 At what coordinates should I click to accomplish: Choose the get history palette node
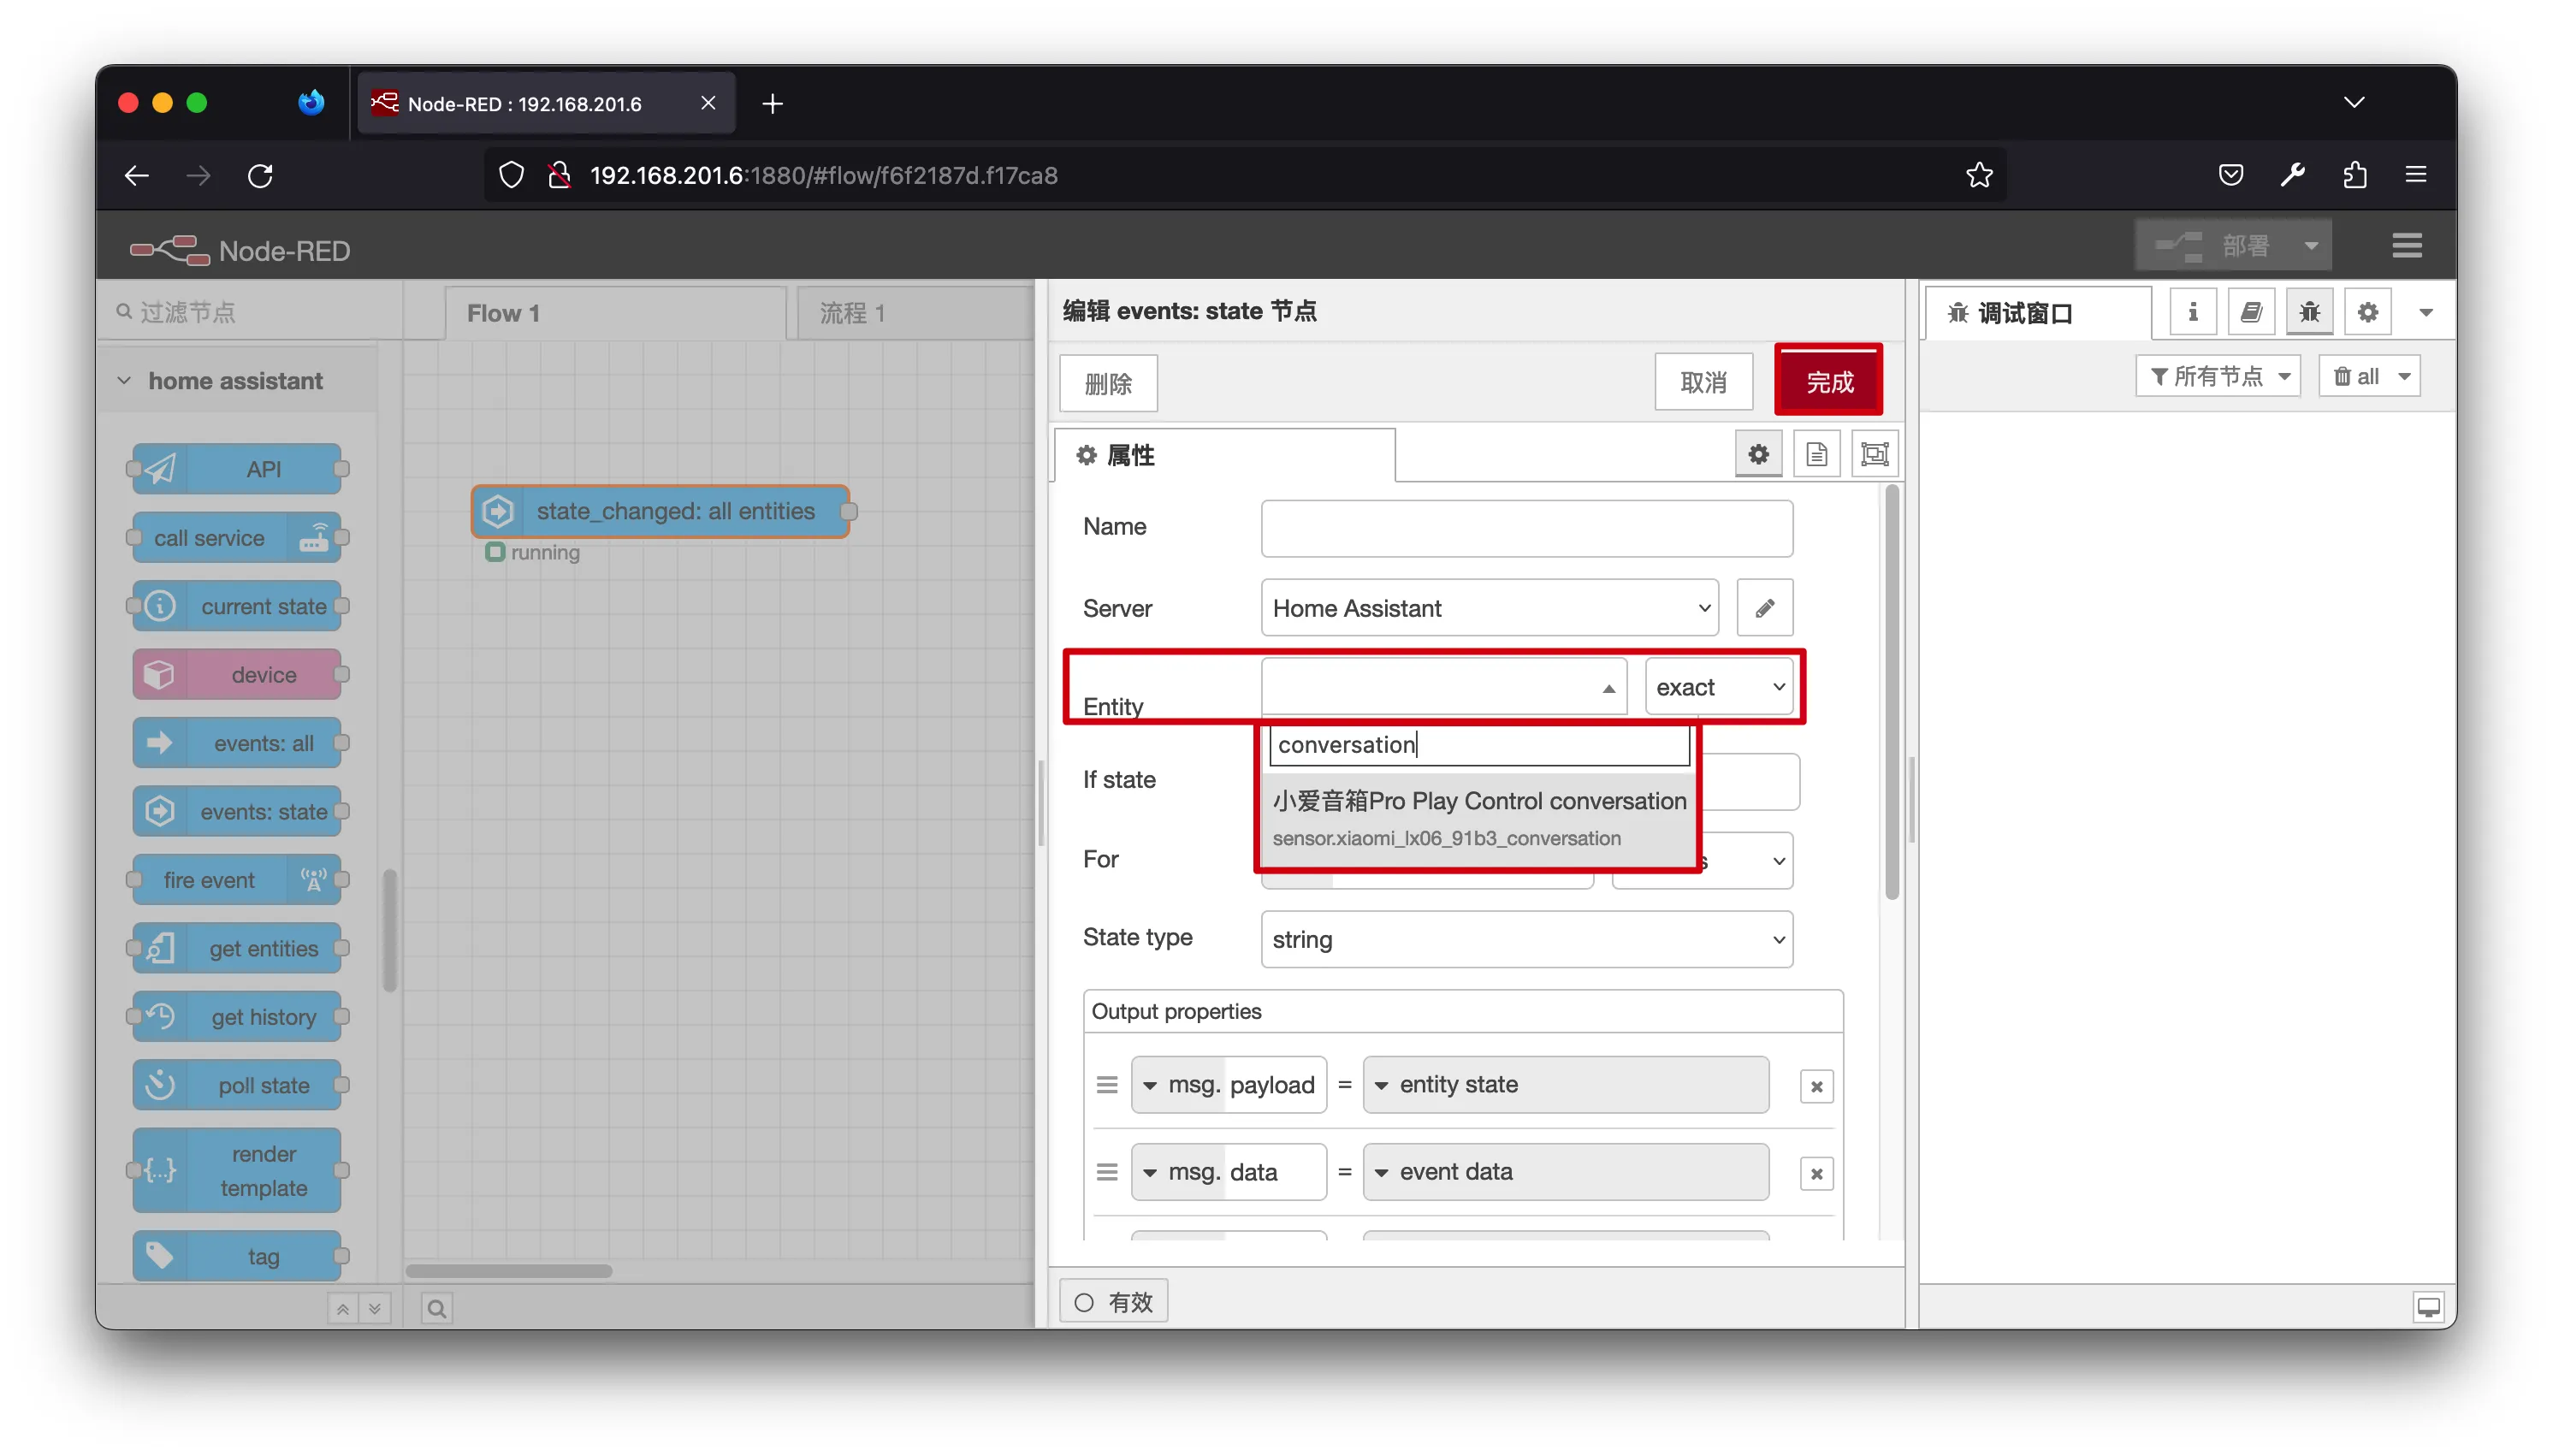pos(237,1017)
